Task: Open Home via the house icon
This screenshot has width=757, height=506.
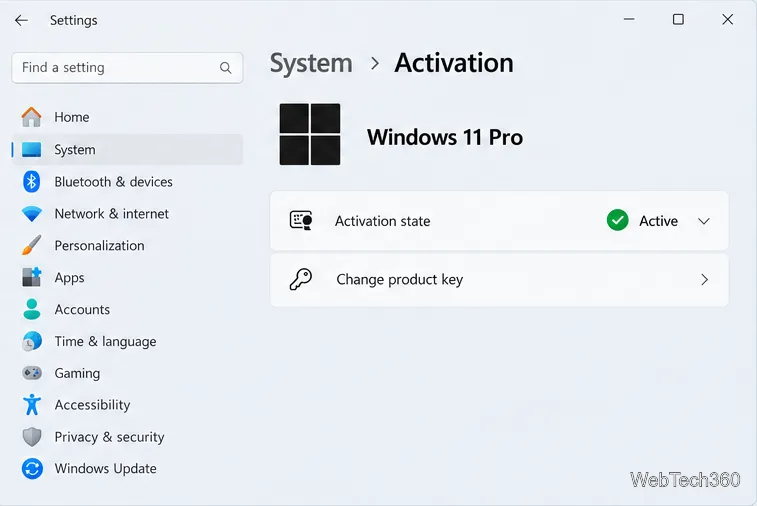Action: (31, 117)
